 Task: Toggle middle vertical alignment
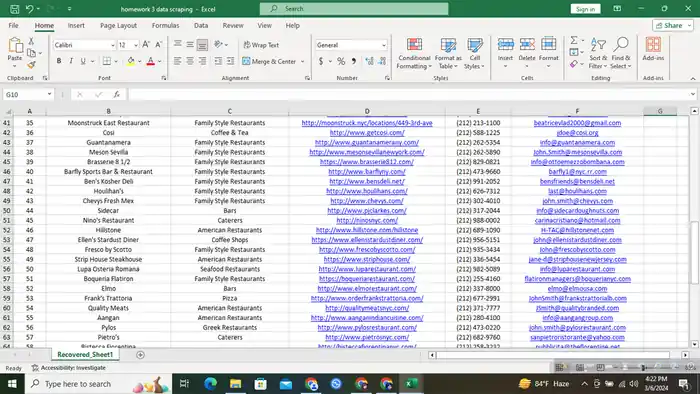click(x=190, y=45)
